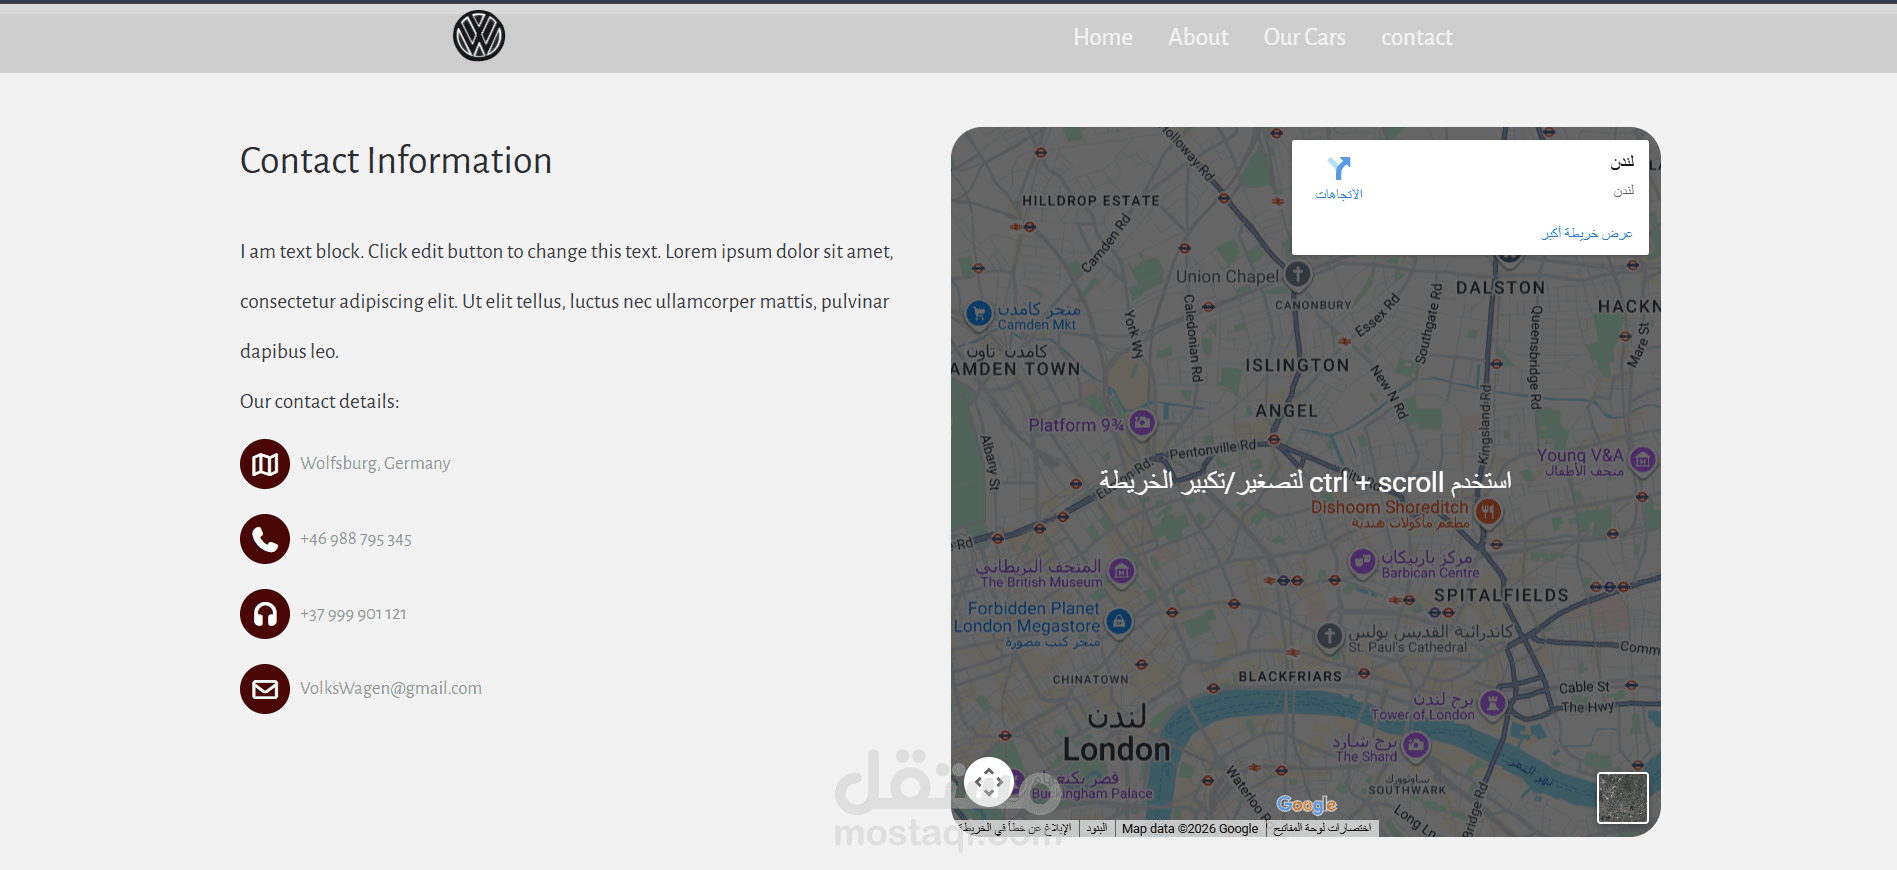The image size is (1897, 870).
Task: Click the envelope icon beside VolksWagen@gmail.com
Action: point(265,689)
